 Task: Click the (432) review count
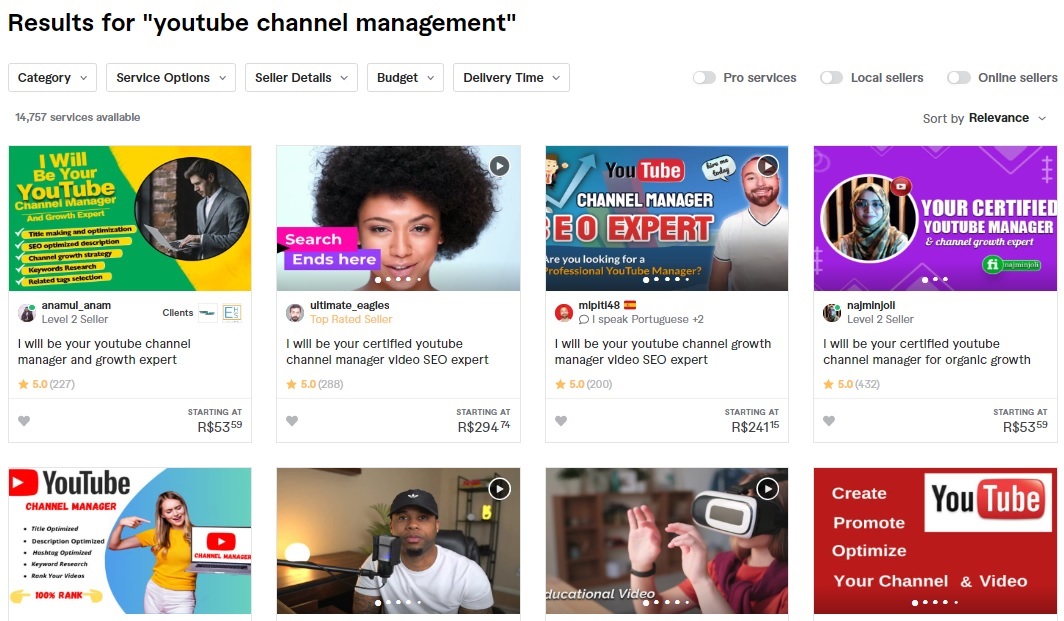(867, 384)
